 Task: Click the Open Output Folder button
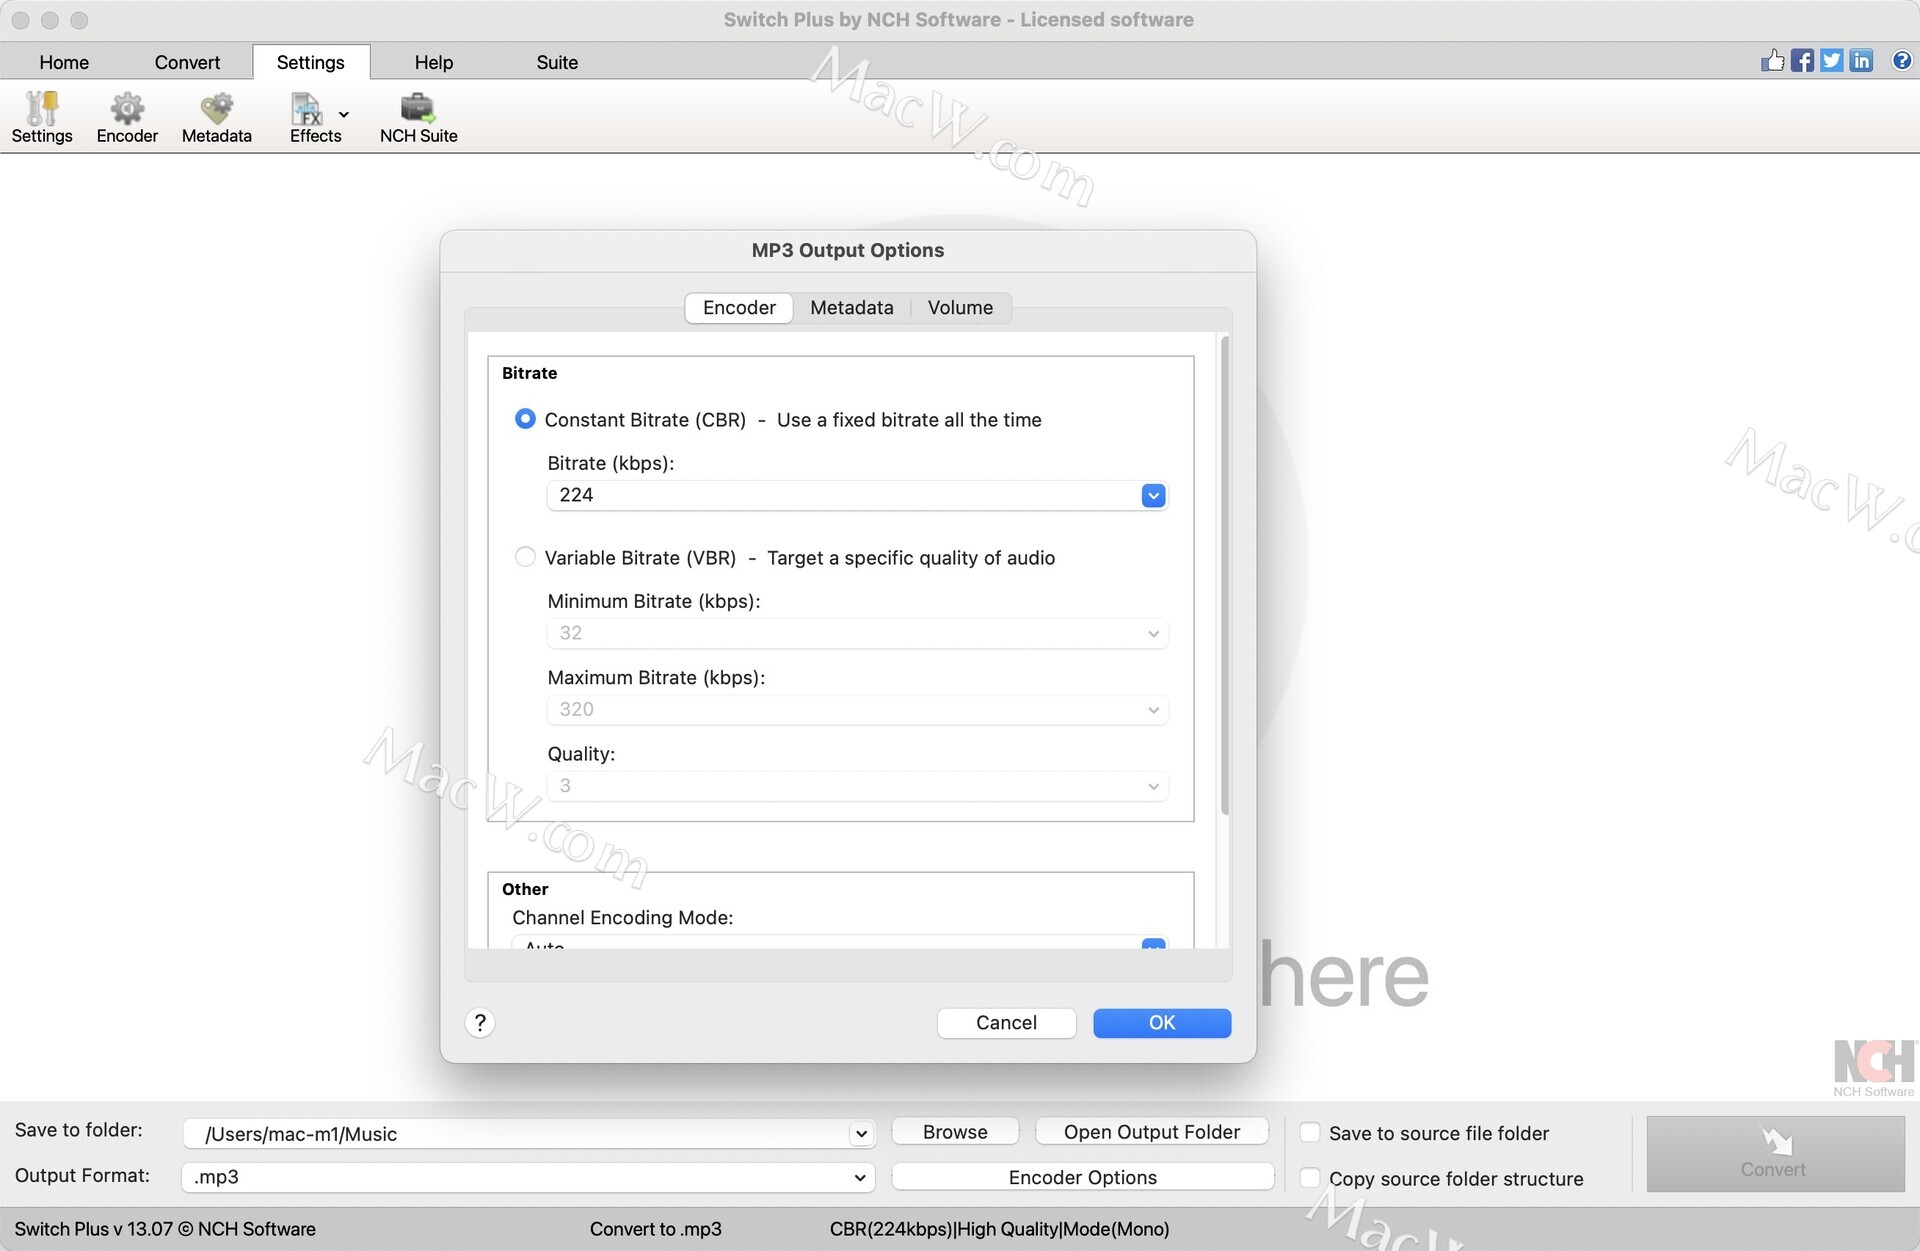click(1151, 1132)
